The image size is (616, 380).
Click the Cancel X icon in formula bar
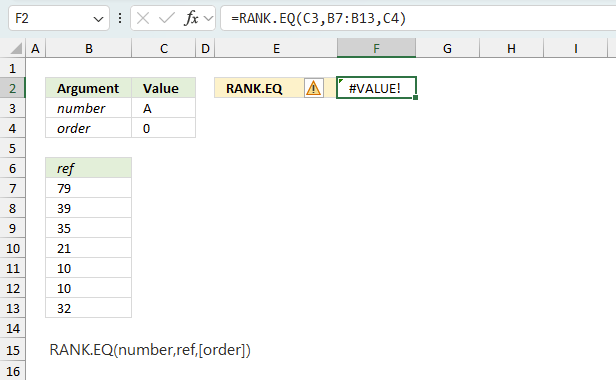143,18
